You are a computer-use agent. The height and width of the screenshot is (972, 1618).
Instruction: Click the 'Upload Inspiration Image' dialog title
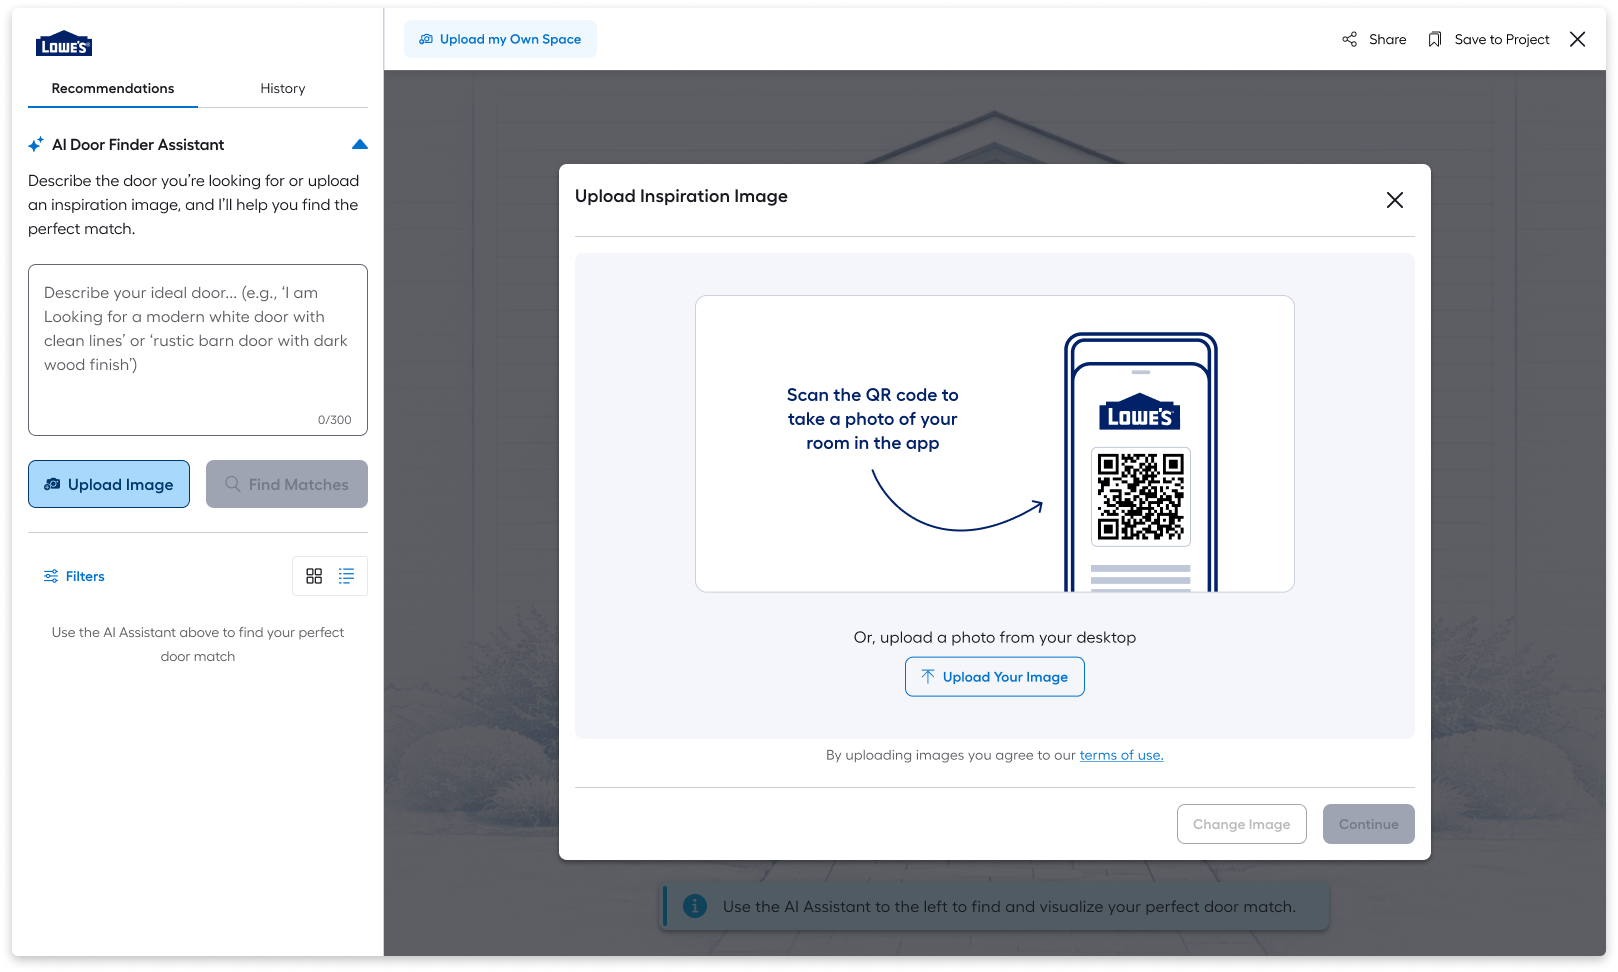[681, 196]
